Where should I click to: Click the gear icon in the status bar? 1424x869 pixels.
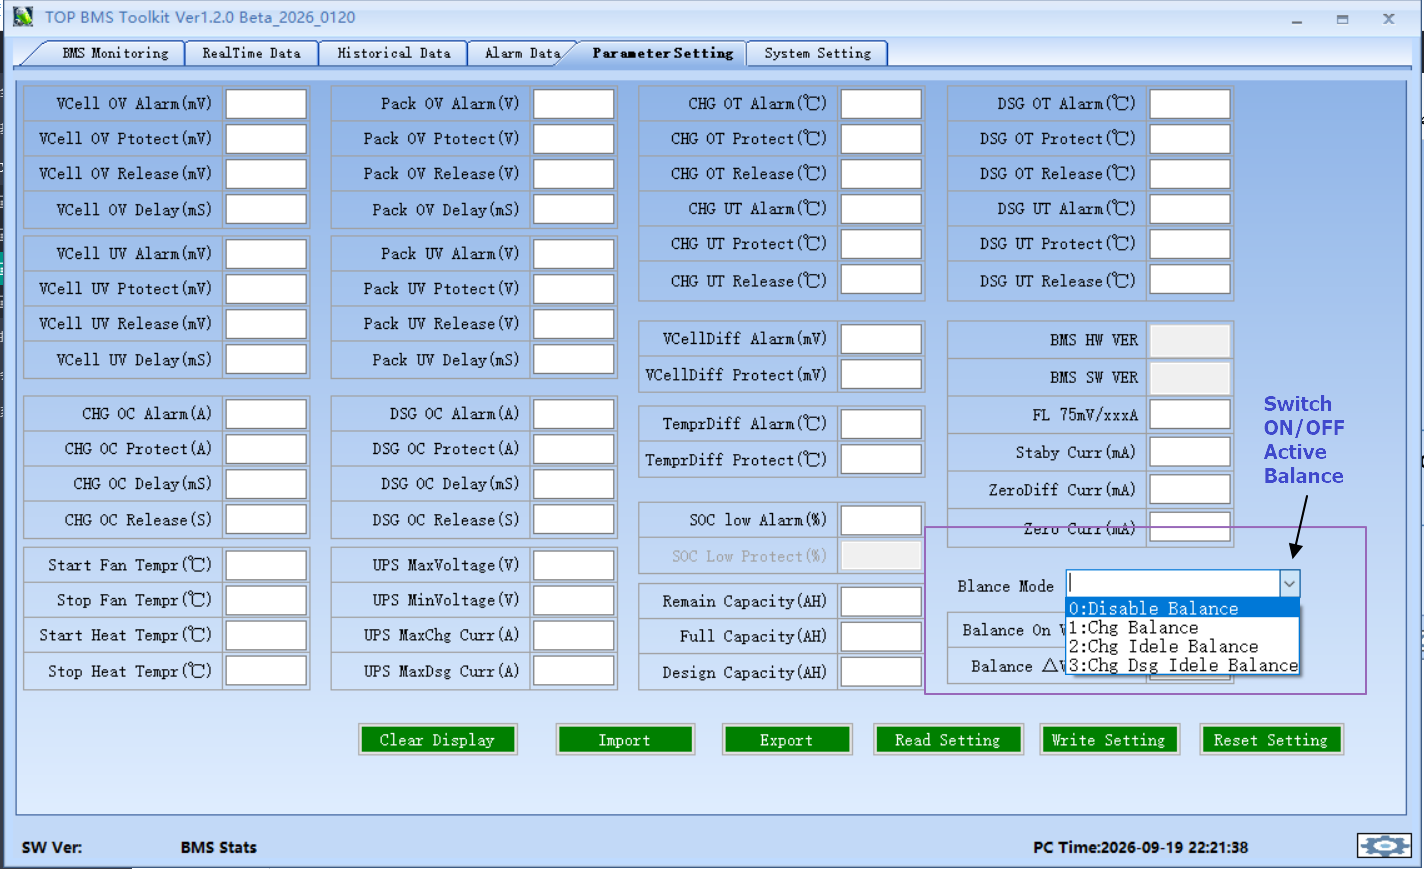[1384, 846]
